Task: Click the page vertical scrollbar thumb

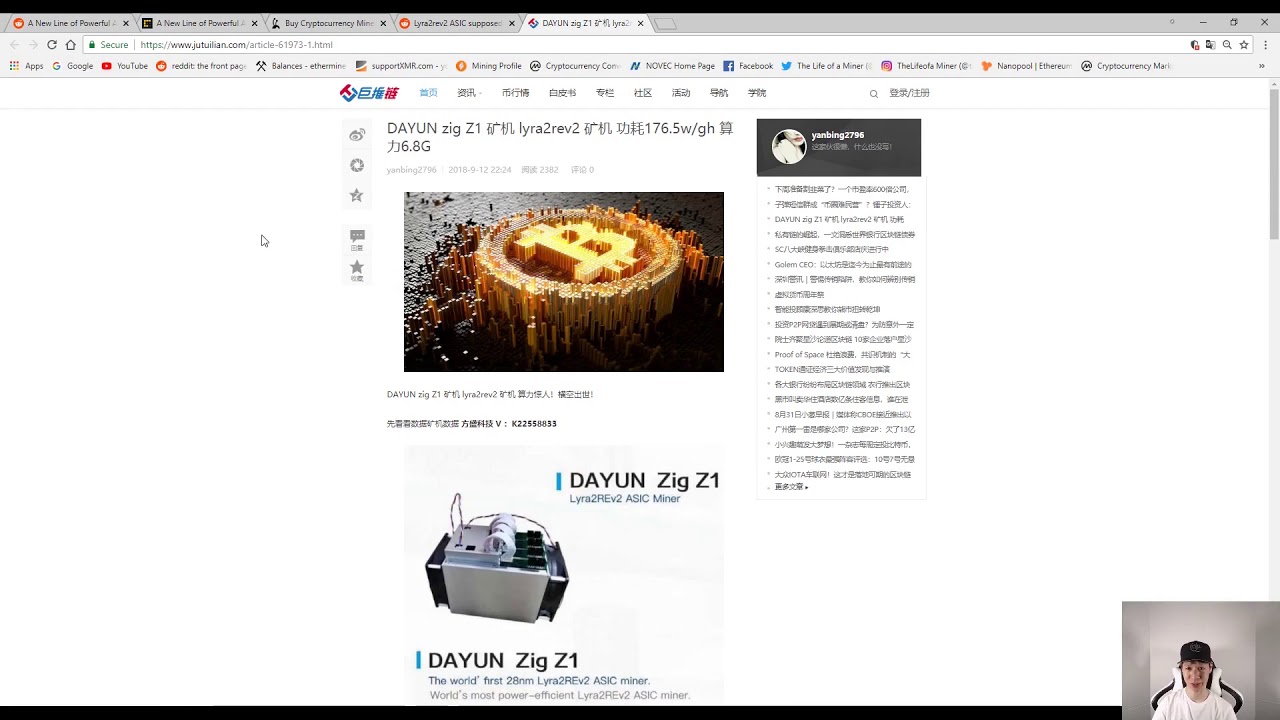Action: 1273,165
